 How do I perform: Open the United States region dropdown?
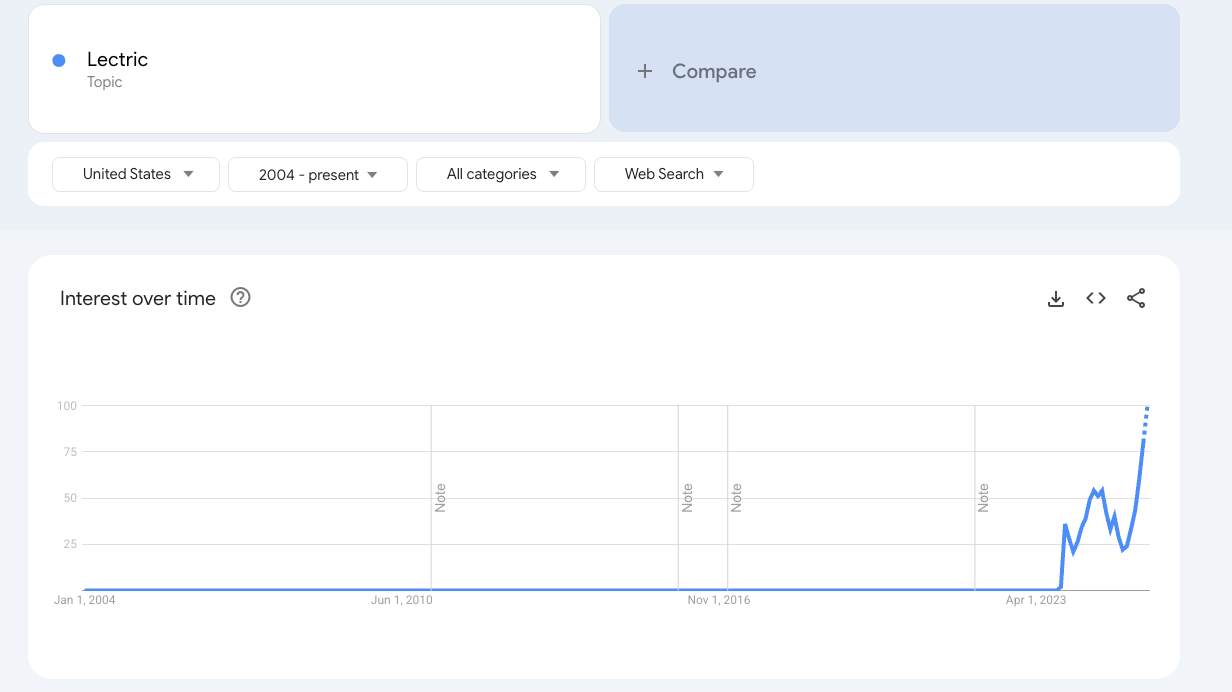135,174
